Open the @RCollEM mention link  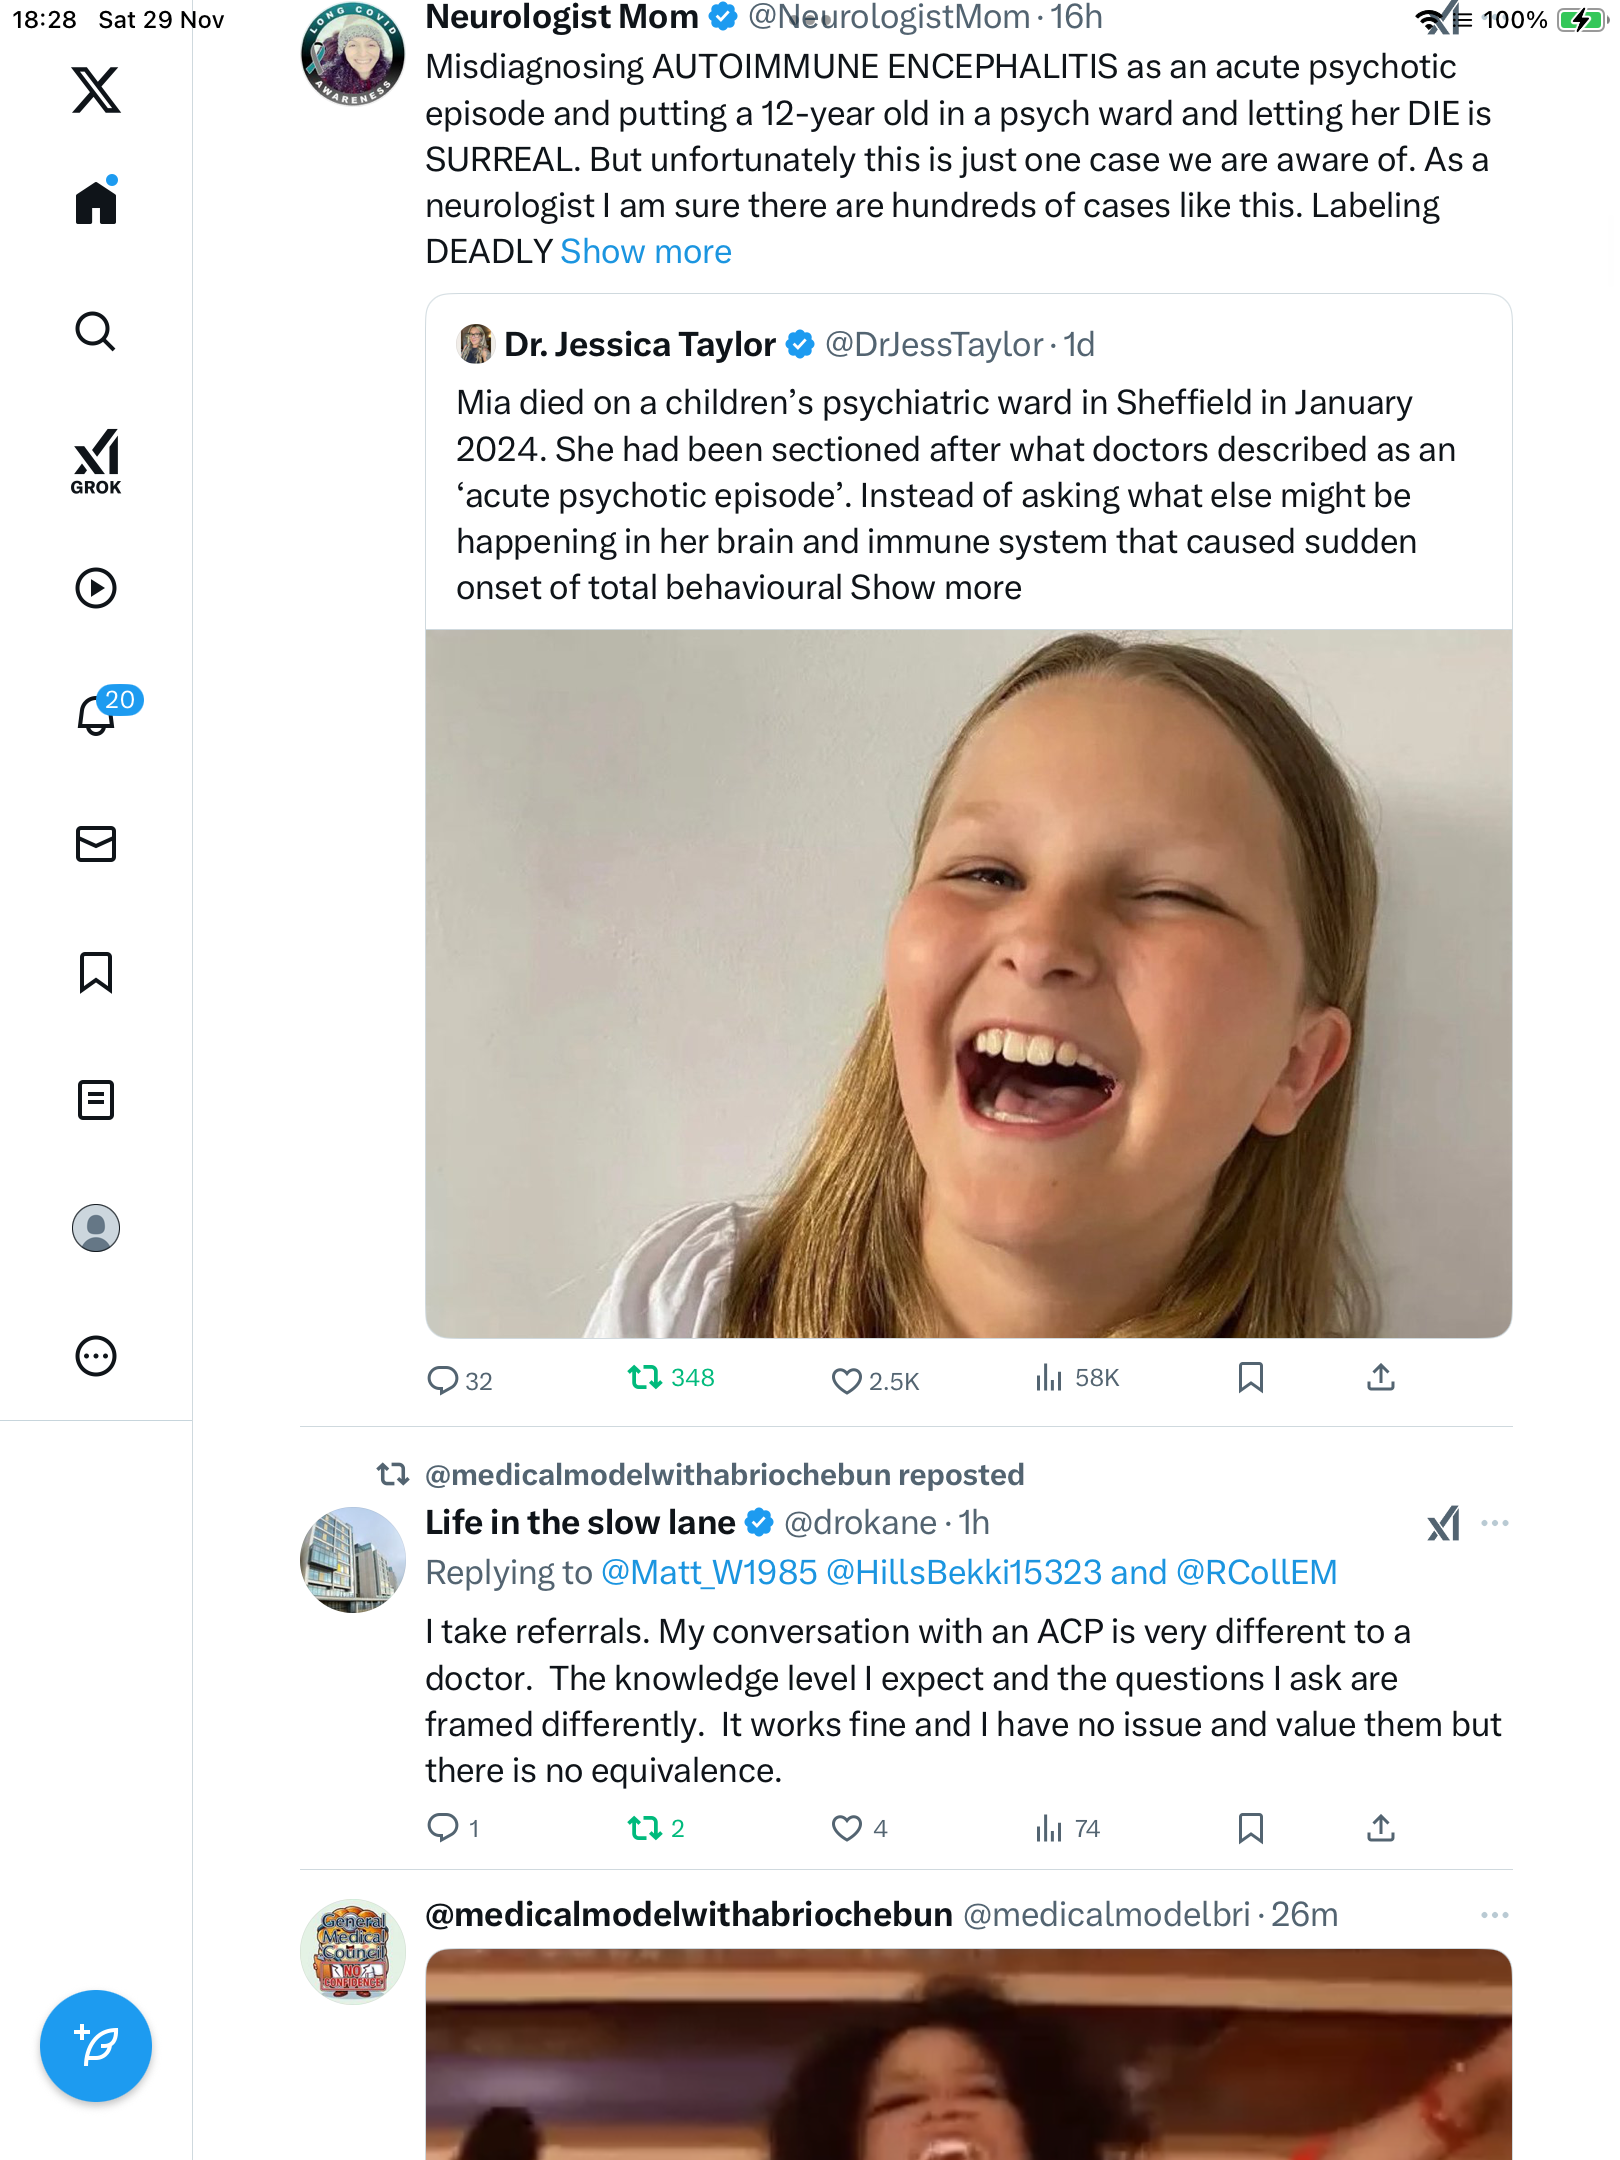pos(1256,1573)
